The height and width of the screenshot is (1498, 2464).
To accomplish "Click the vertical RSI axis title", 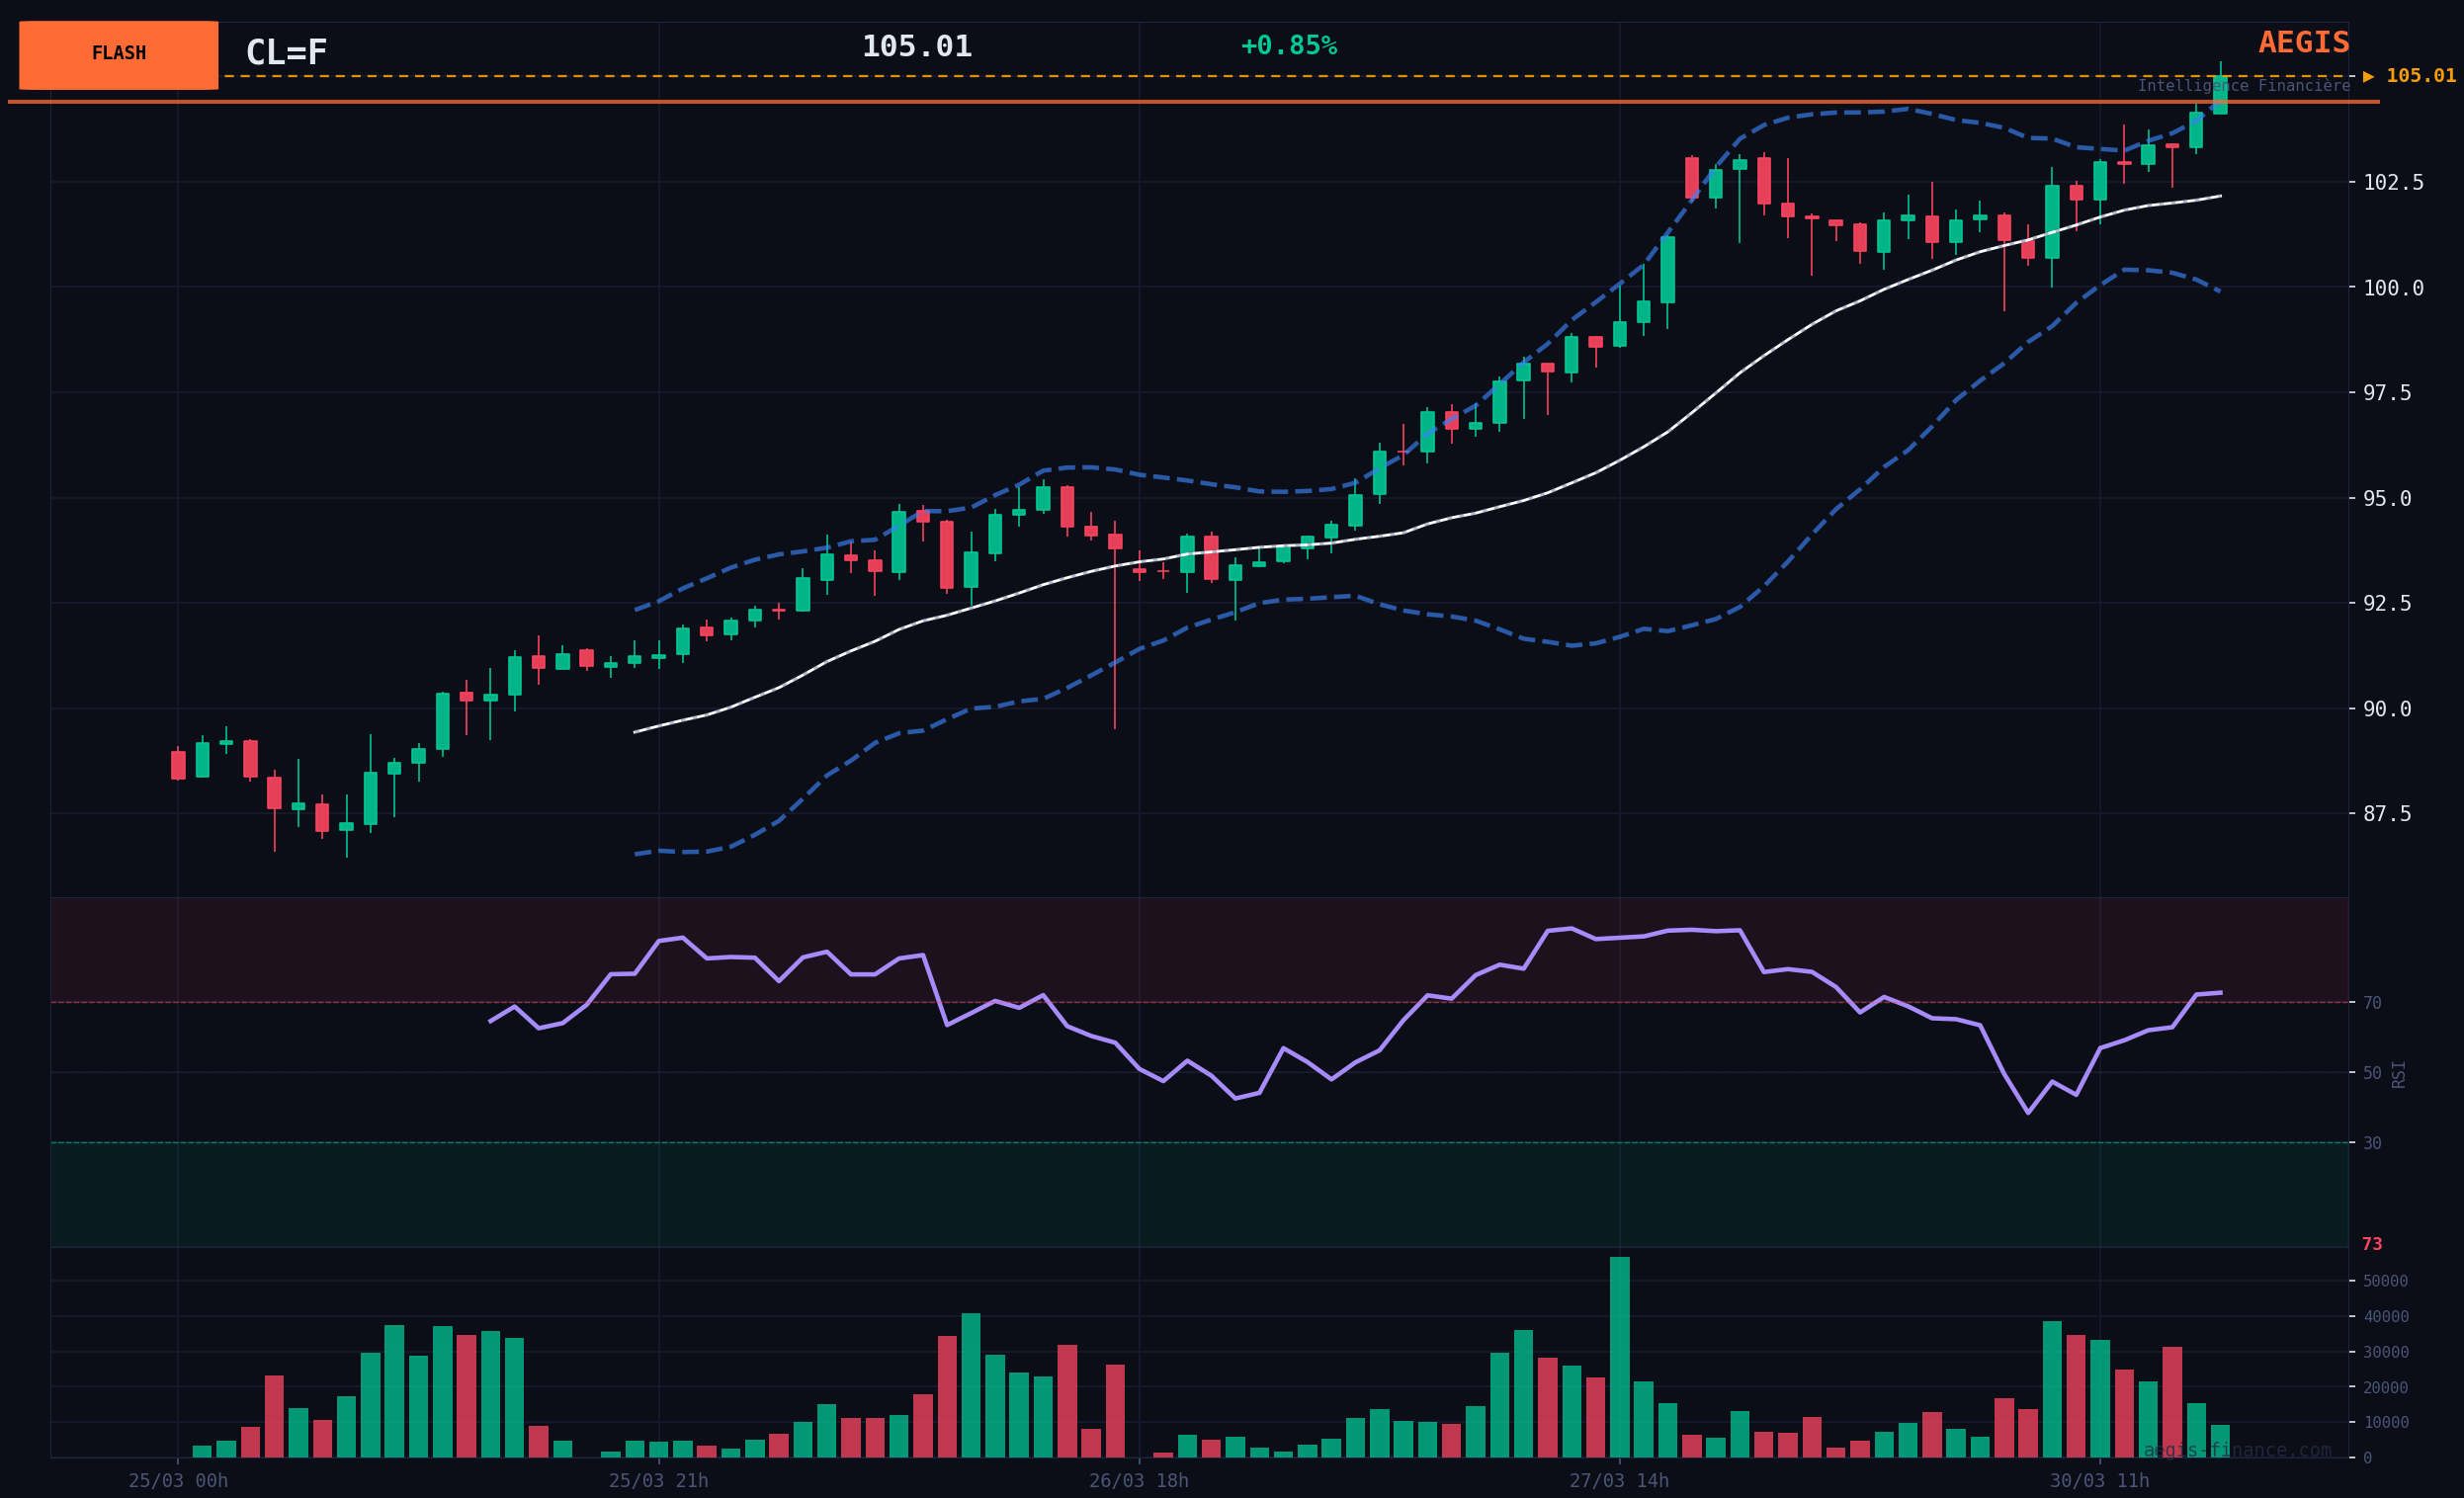I will [x=2398, y=1074].
